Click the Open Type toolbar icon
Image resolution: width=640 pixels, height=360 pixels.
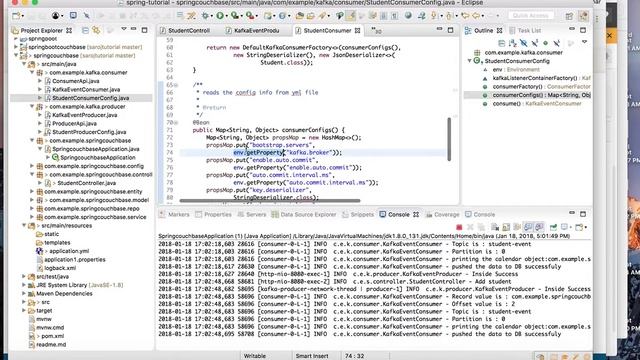300,16
